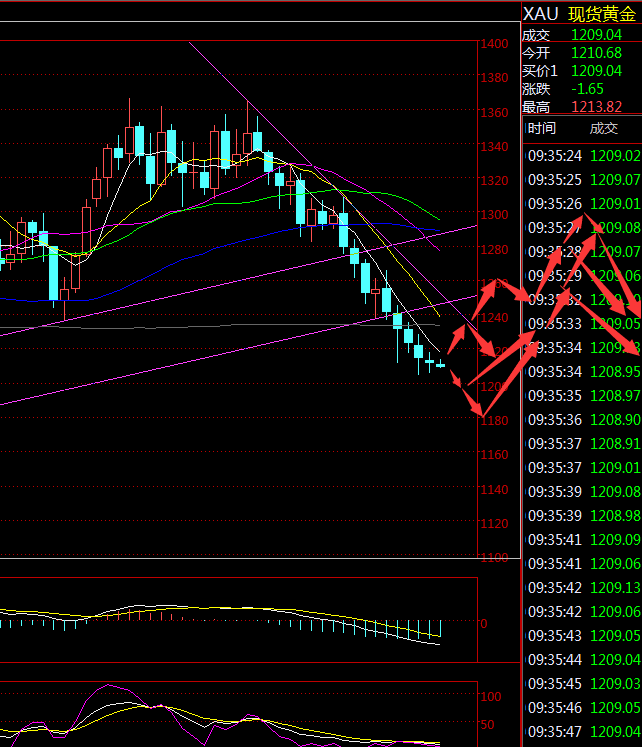
Task: Click the lowest red arrow tip near 1180
Action: pyautogui.click(x=482, y=413)
